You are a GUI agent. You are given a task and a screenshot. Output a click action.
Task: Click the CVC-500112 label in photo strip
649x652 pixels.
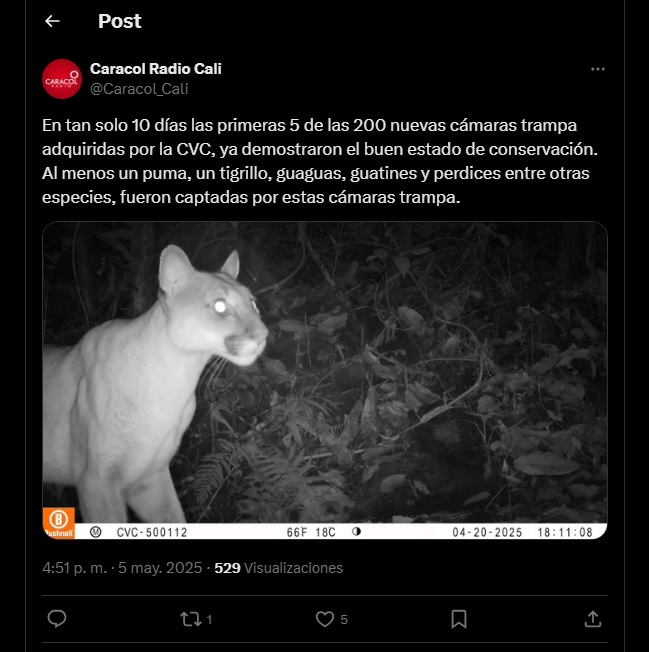pyautogui.click(x=152, y=532)
